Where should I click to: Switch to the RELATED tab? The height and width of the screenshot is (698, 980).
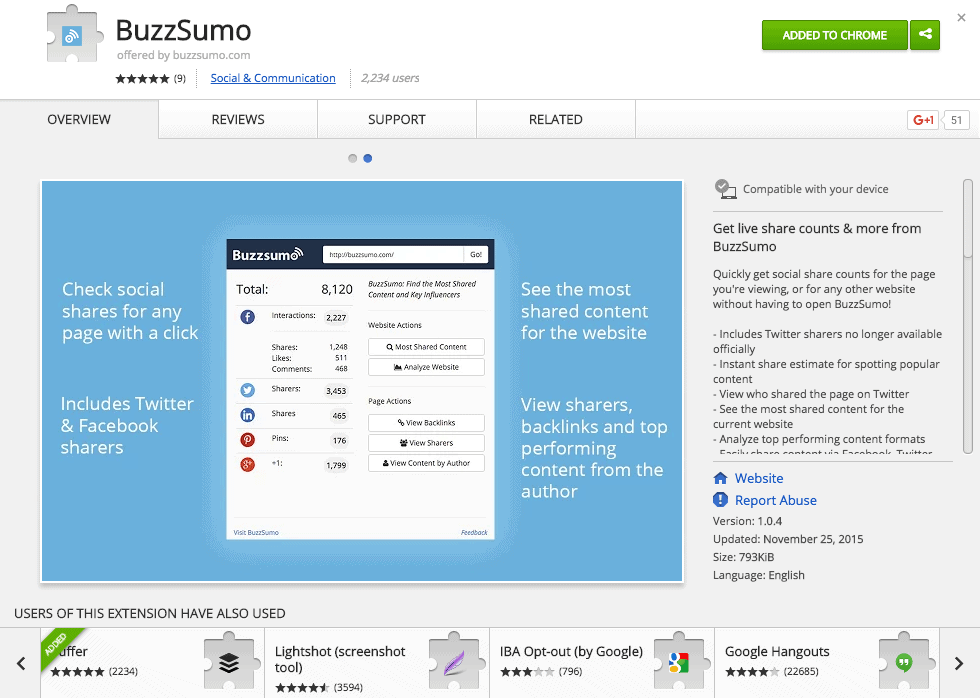pyautogui.click(x=555, y=119)
